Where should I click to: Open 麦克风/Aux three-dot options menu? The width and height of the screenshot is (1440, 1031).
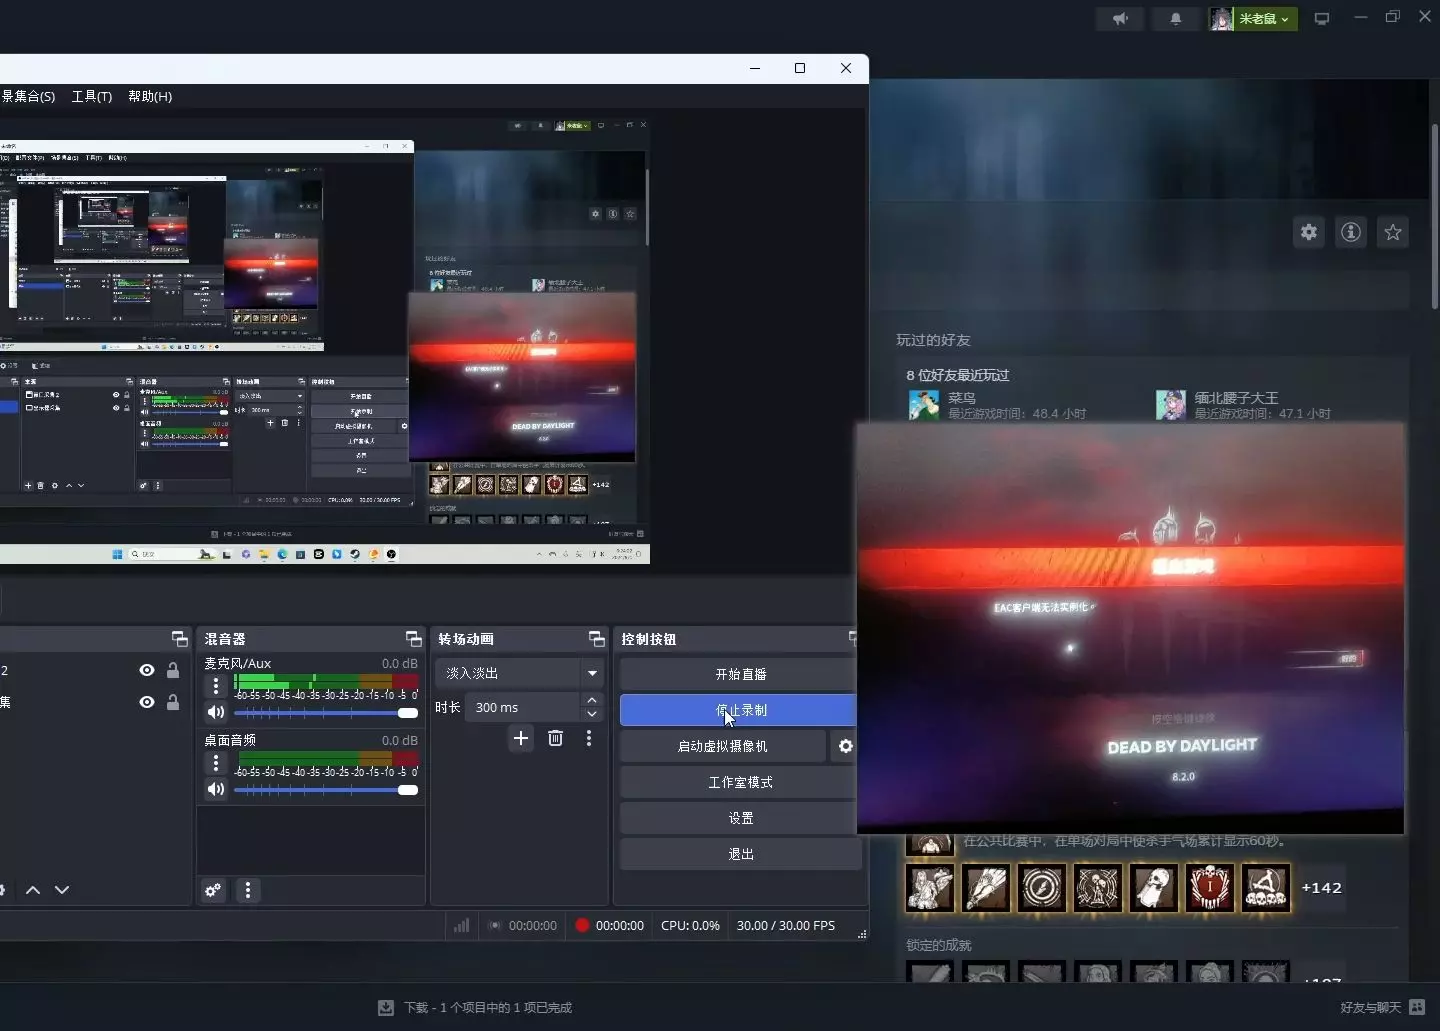[x=215, y=685]
